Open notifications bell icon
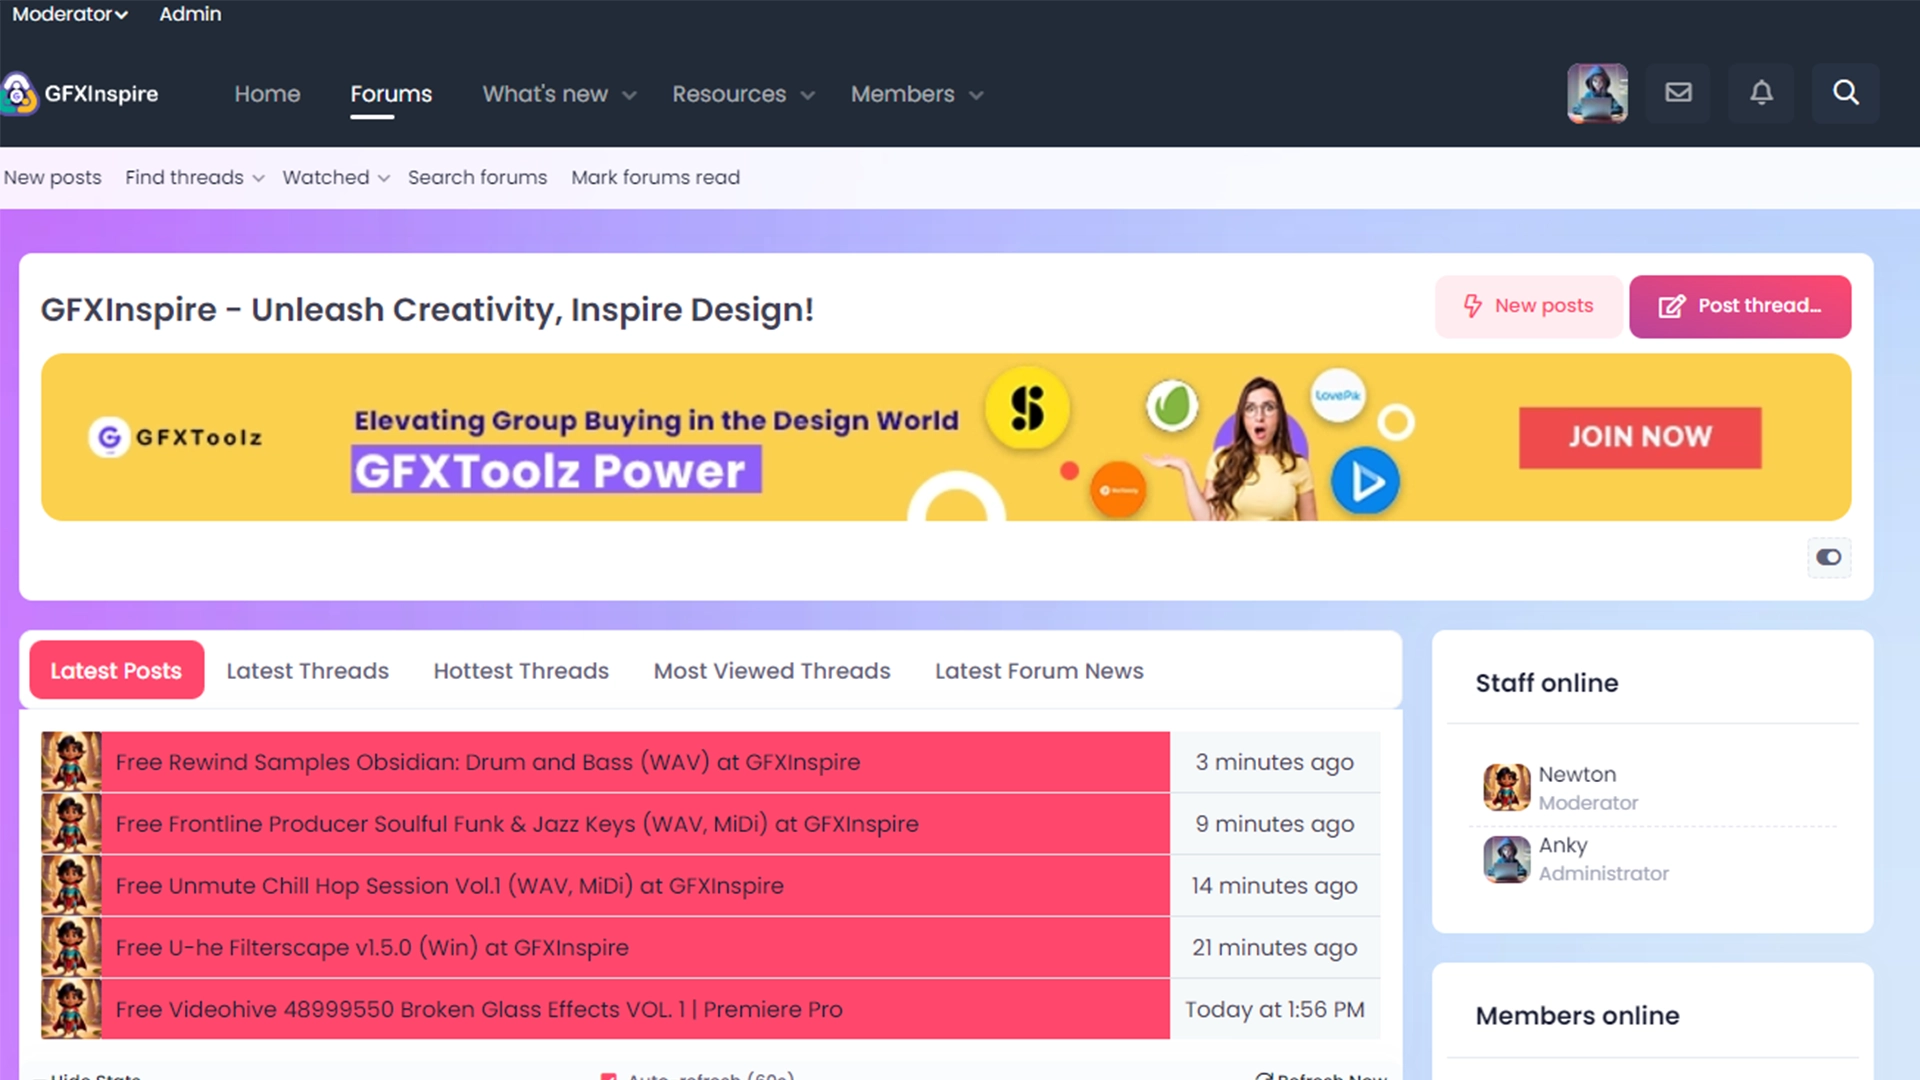Screen dimensions: 1920x1080 coord(1761,93)
